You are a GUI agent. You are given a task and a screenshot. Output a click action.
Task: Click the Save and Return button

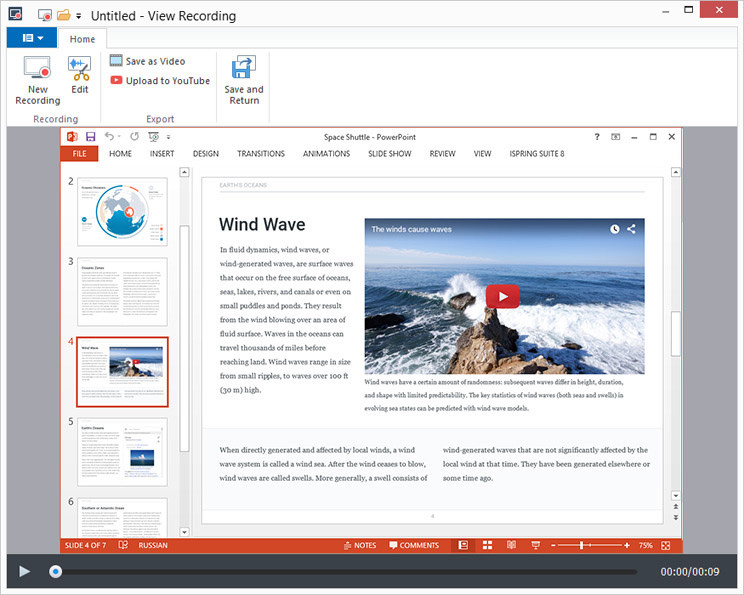tap(244, 80)
